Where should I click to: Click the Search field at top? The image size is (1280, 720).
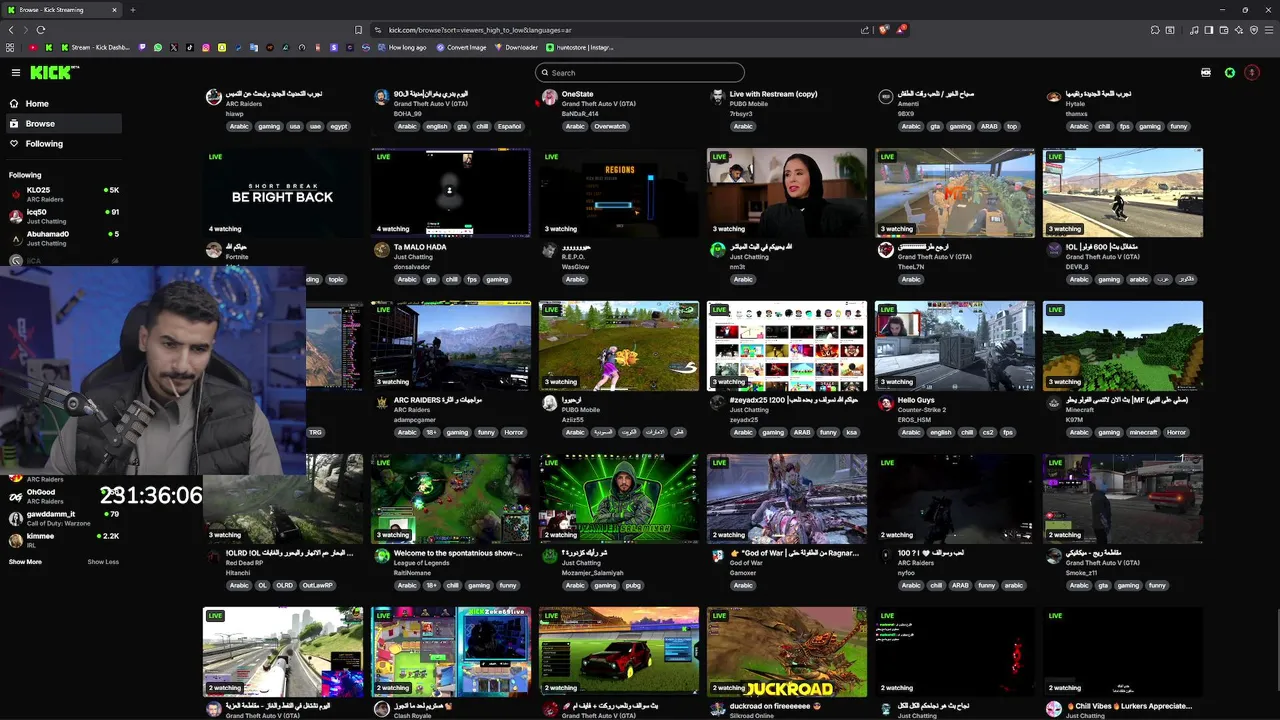point(640,72)
